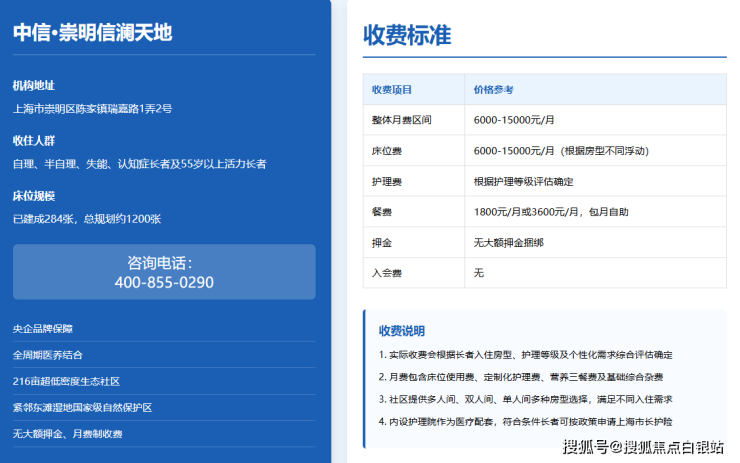Viewport: 740px width, 463px height.
Task: Click note 2 about 月费包含床位使用费
Action: (x=521, y=377)
